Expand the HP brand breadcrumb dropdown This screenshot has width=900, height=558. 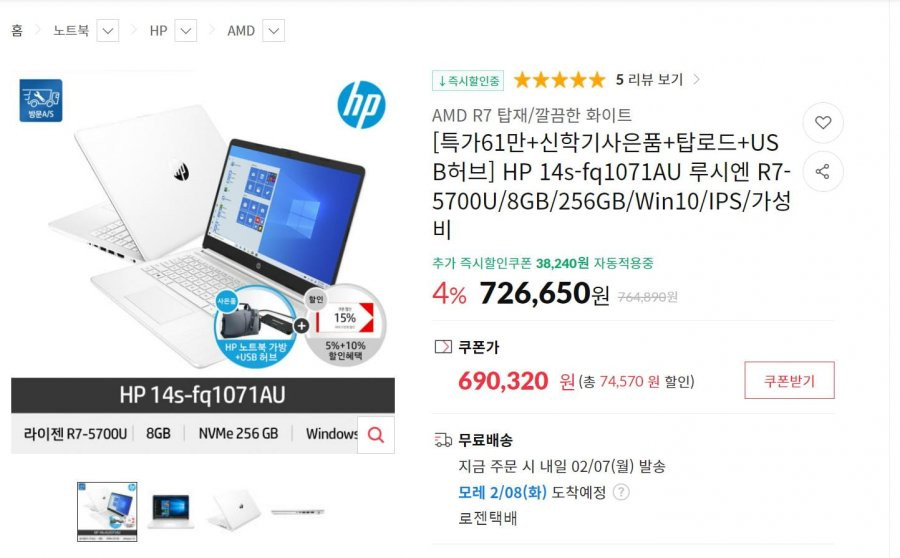pyautogui.click(x=185, y=31)
